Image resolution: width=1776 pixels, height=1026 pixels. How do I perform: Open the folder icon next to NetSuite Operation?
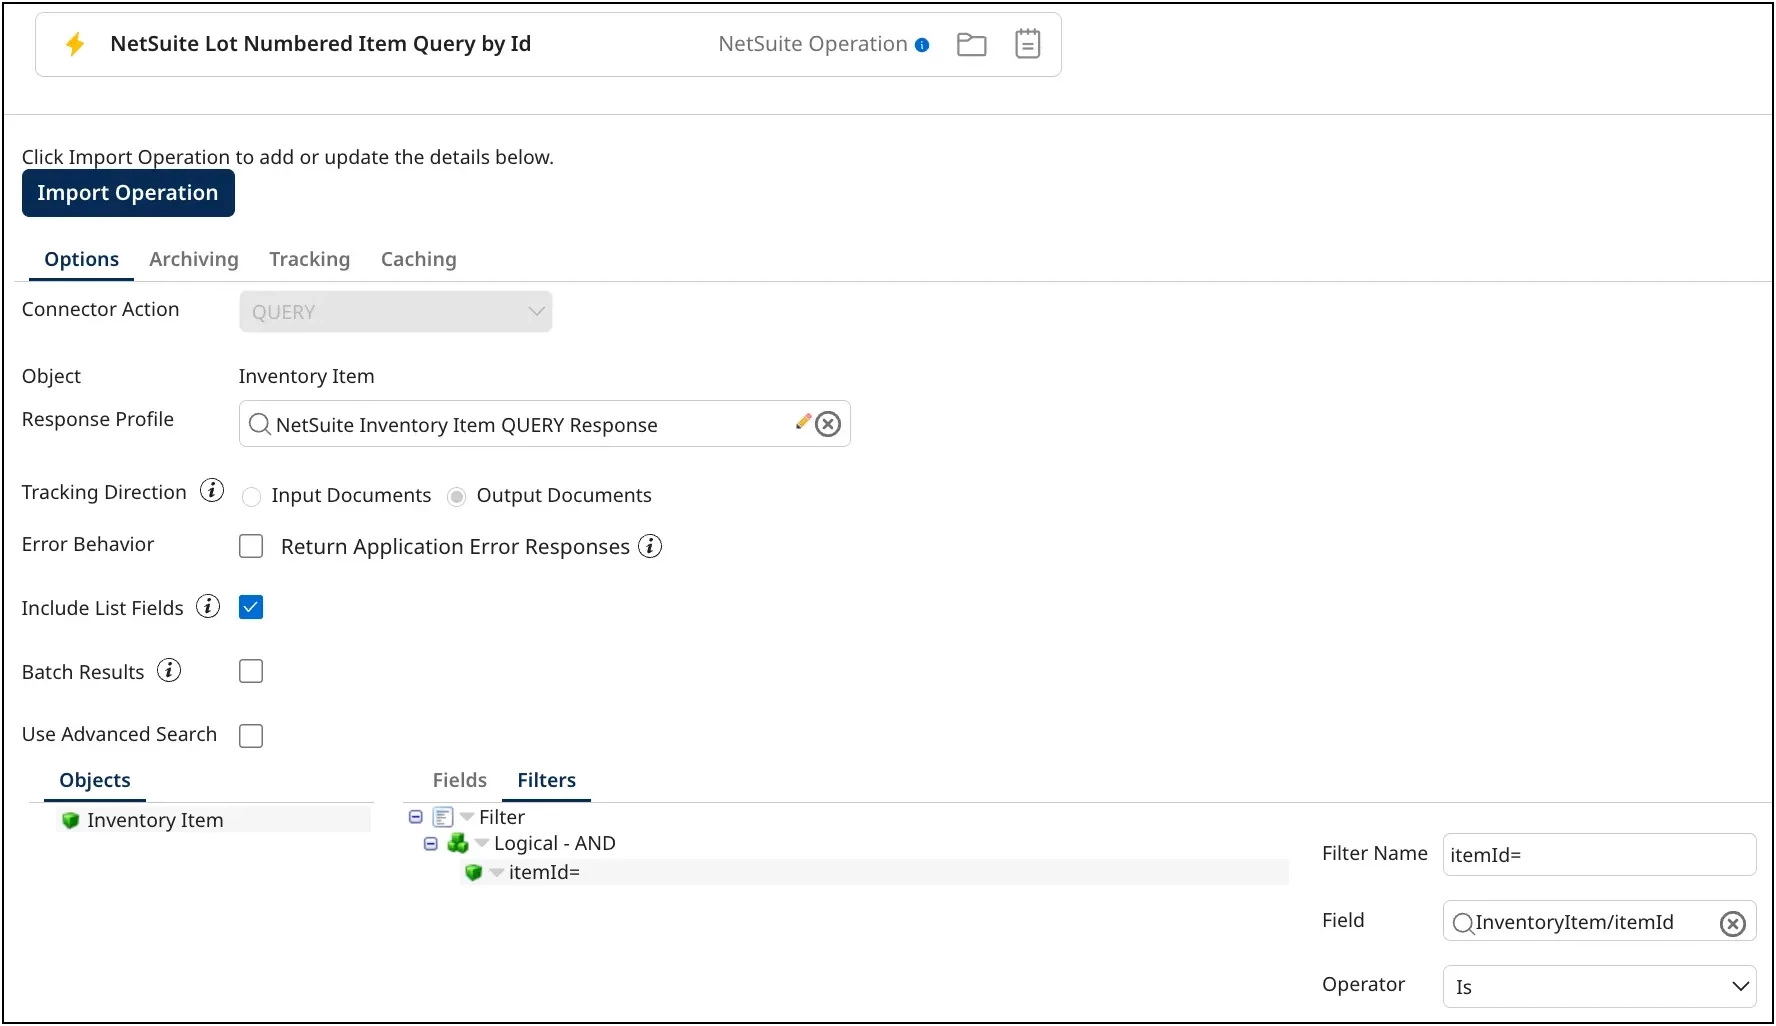pyautogui.click(x=971, y=44)
